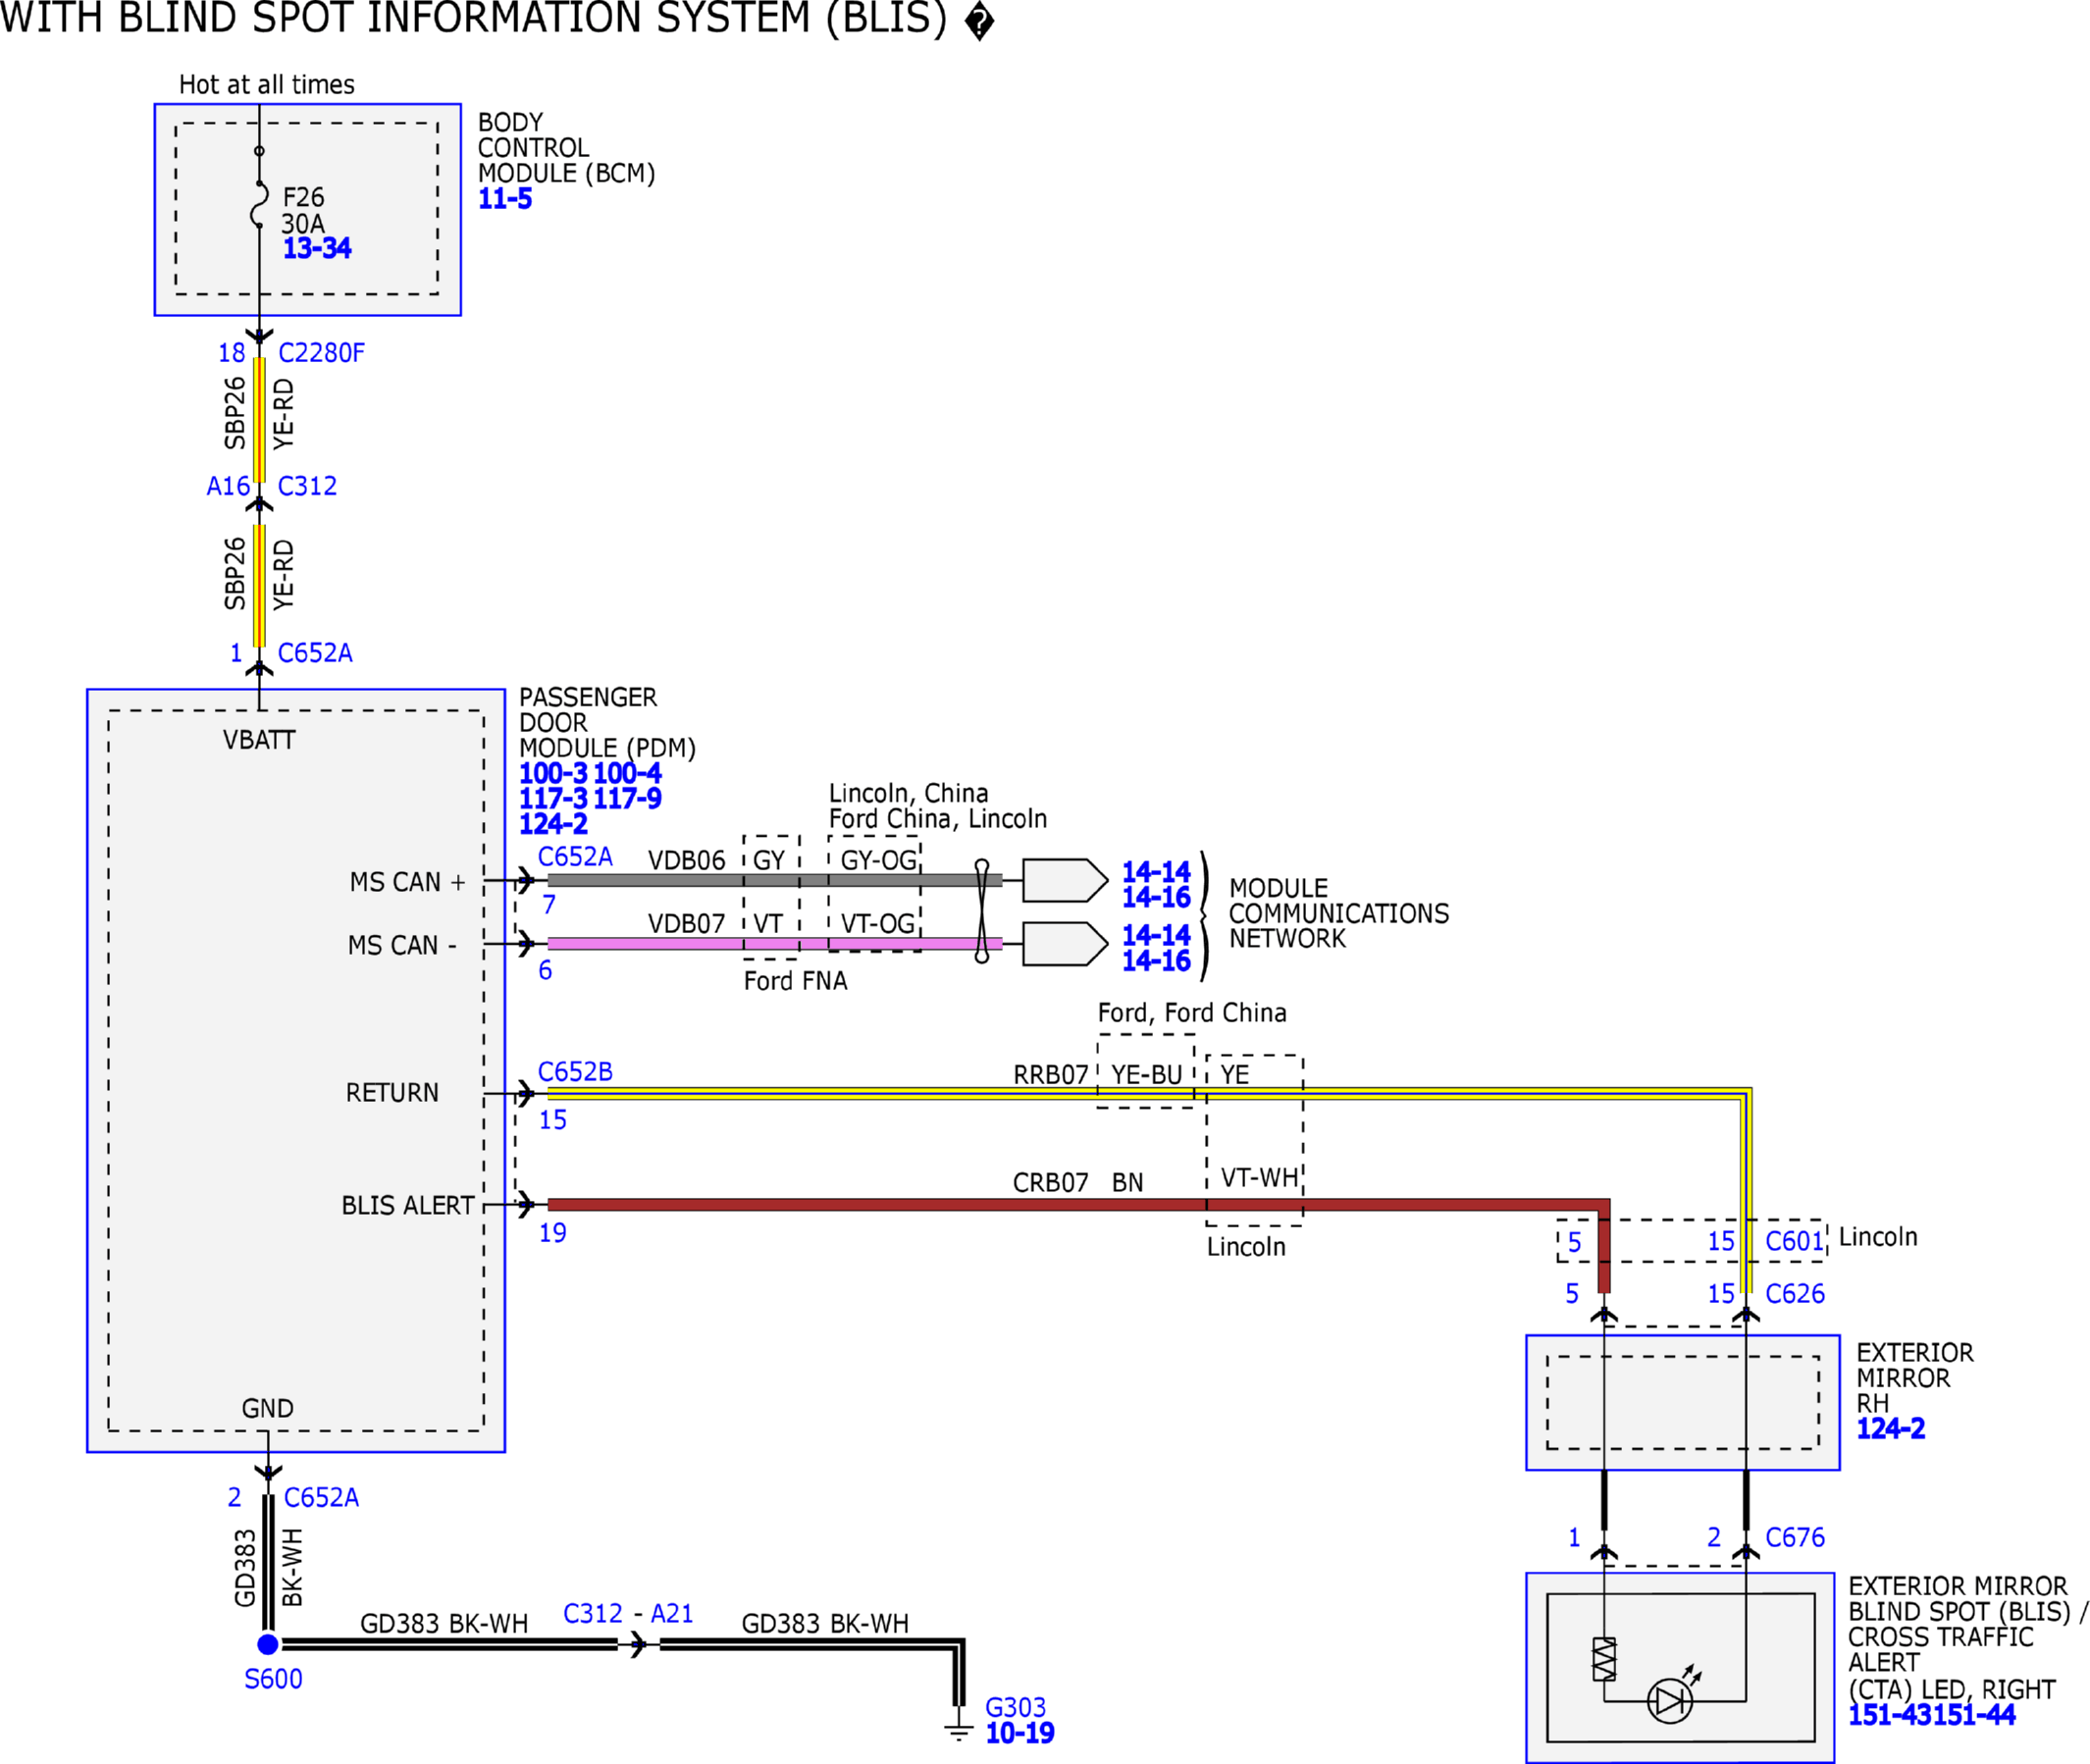This screenshot has width=2090, height=1764.
Task: Click the C312 - A21 connector label
Action: click(x=628, y=1613)
